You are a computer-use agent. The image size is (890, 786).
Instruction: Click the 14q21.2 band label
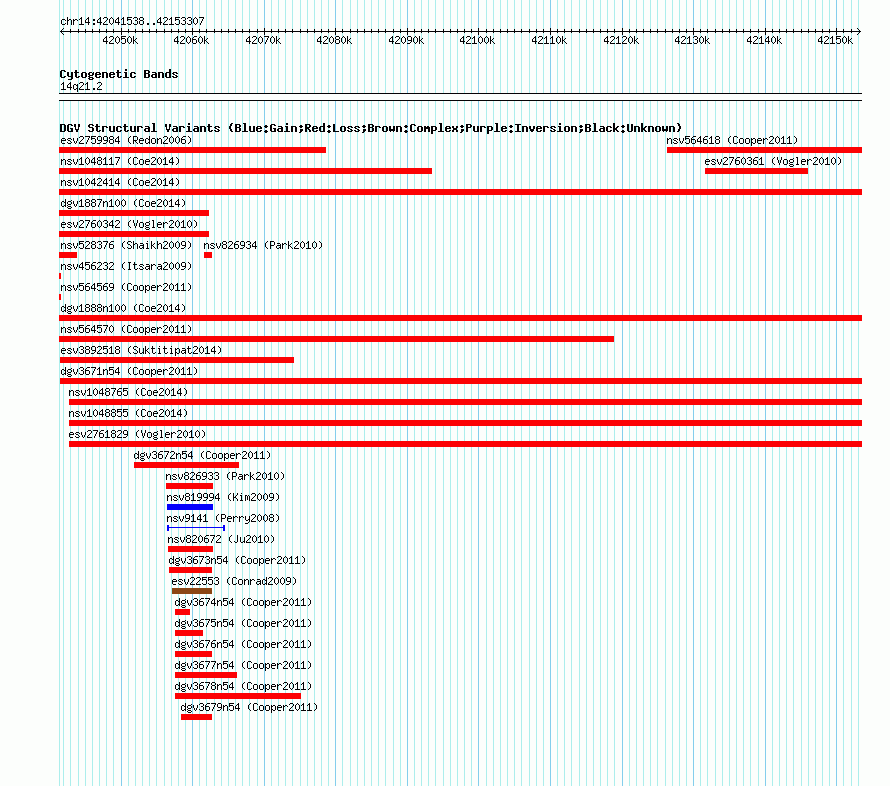coord(81,86)
